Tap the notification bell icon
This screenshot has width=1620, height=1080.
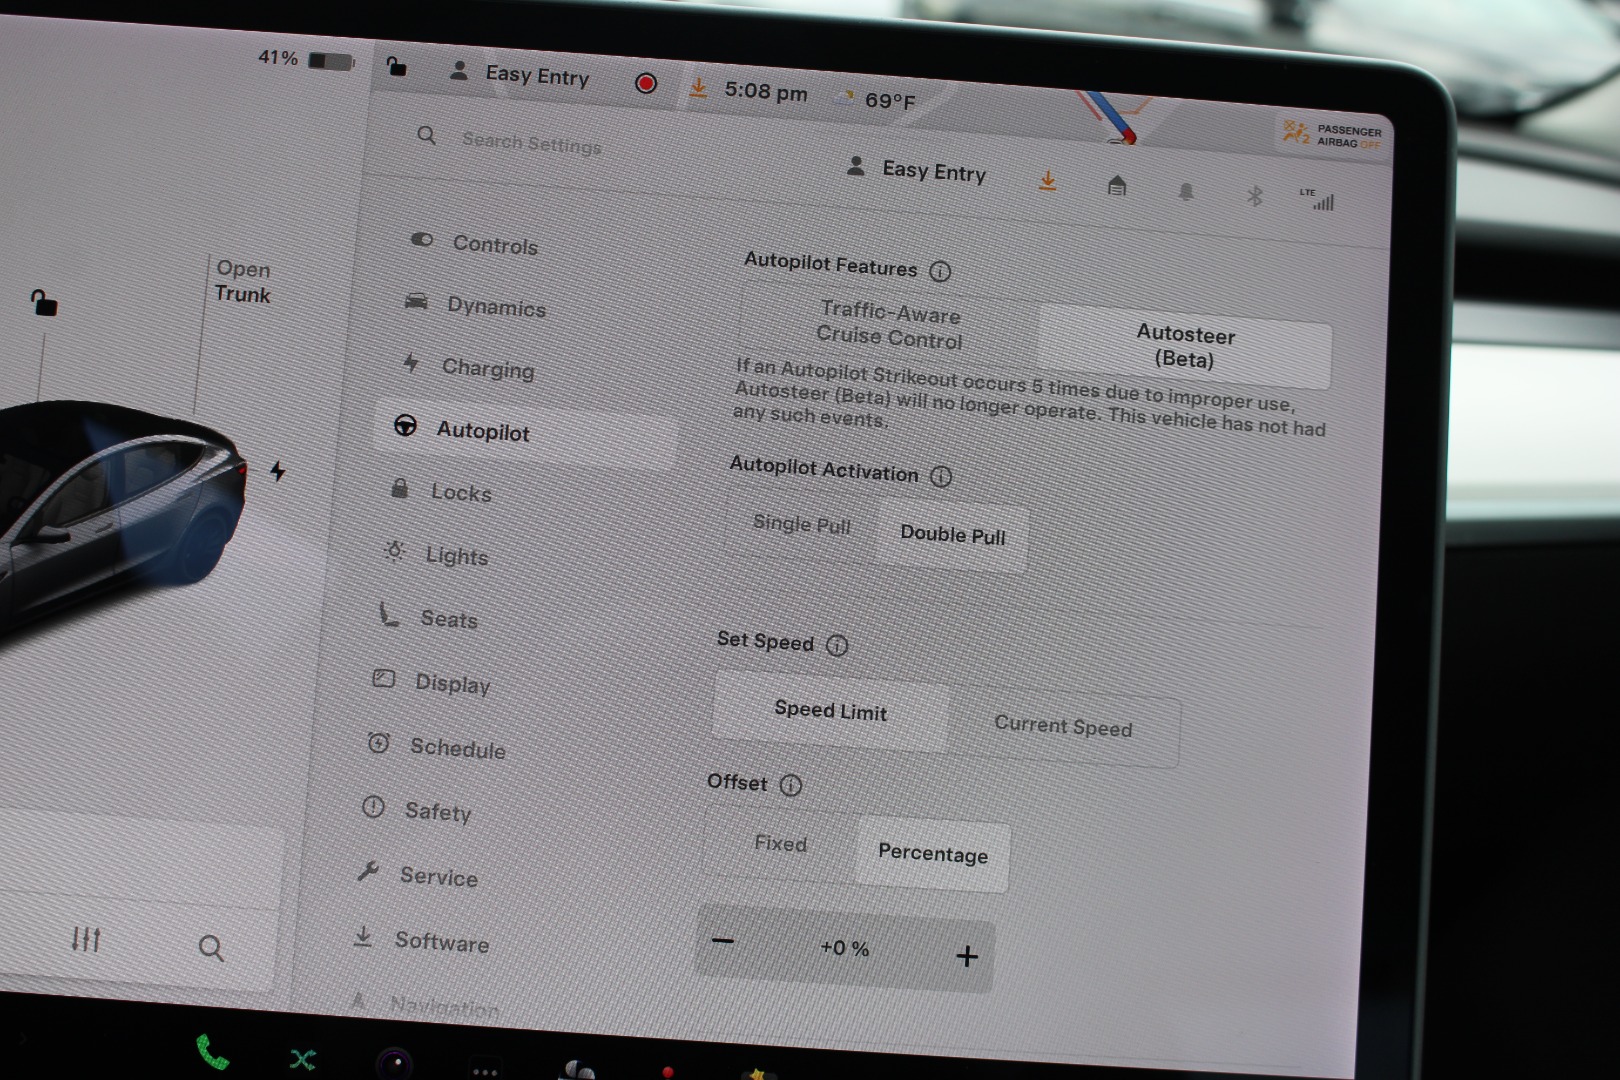pyautogui.click(x=1186, y=192)
